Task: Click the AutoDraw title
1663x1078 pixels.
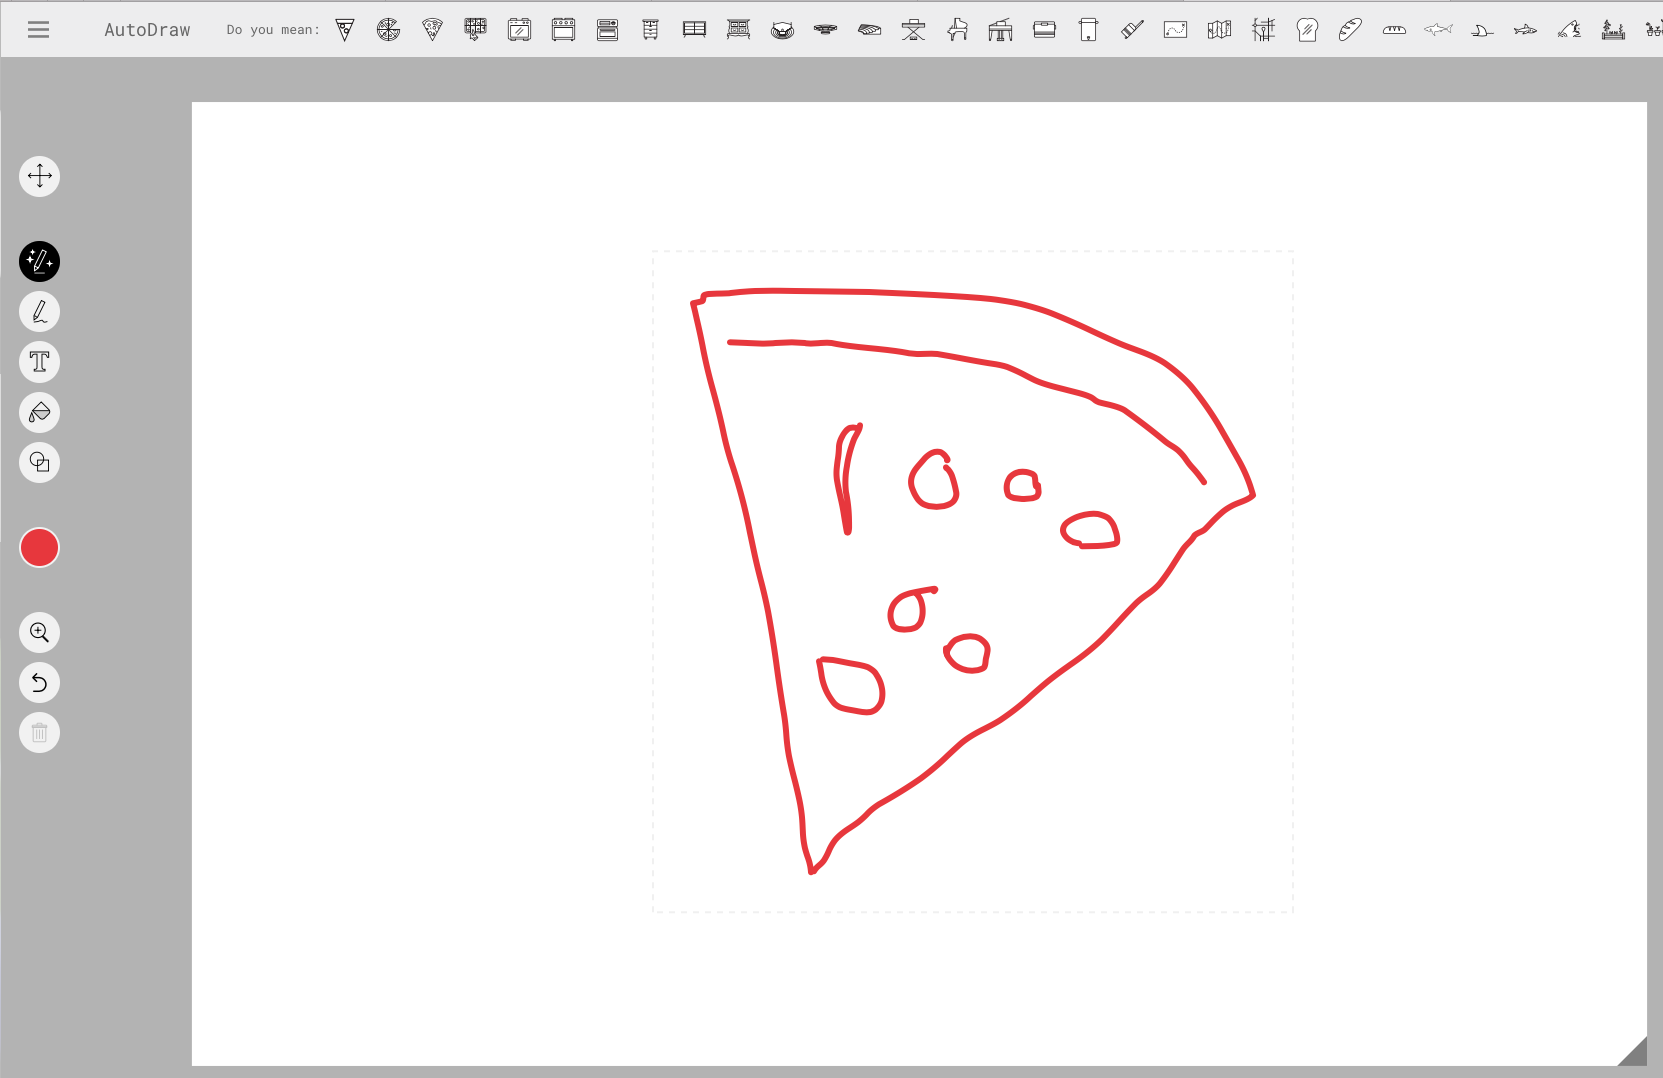Action: click(x=147, y=30)
